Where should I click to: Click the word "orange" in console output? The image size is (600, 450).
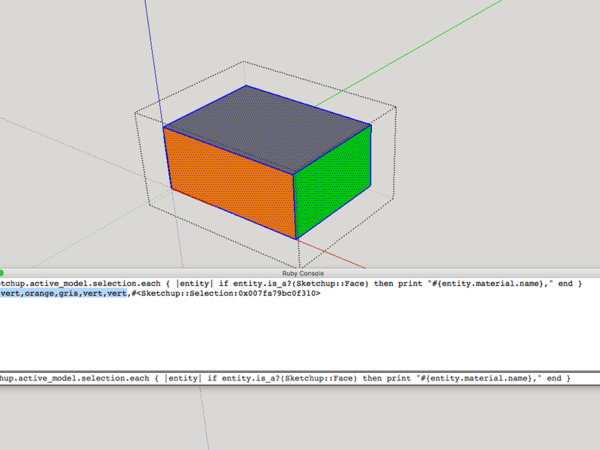[x=41, y=294]
